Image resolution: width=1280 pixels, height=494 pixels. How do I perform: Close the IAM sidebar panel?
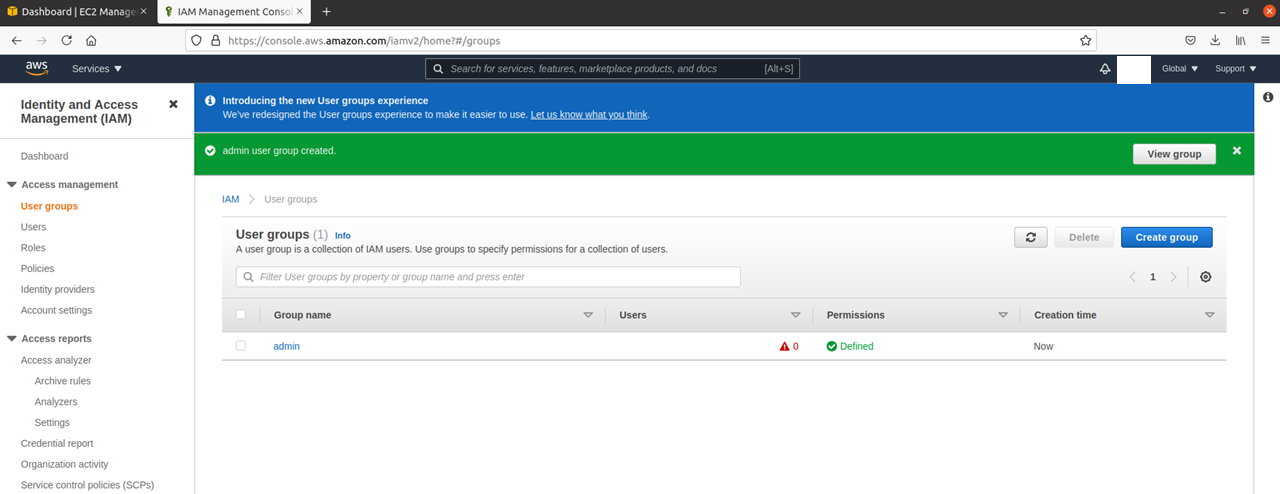click(x=173, y=104)
